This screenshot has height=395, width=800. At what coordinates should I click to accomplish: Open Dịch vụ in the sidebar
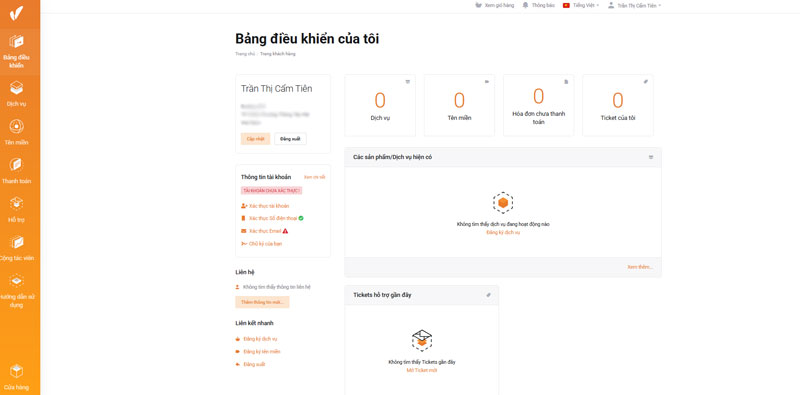17,94
